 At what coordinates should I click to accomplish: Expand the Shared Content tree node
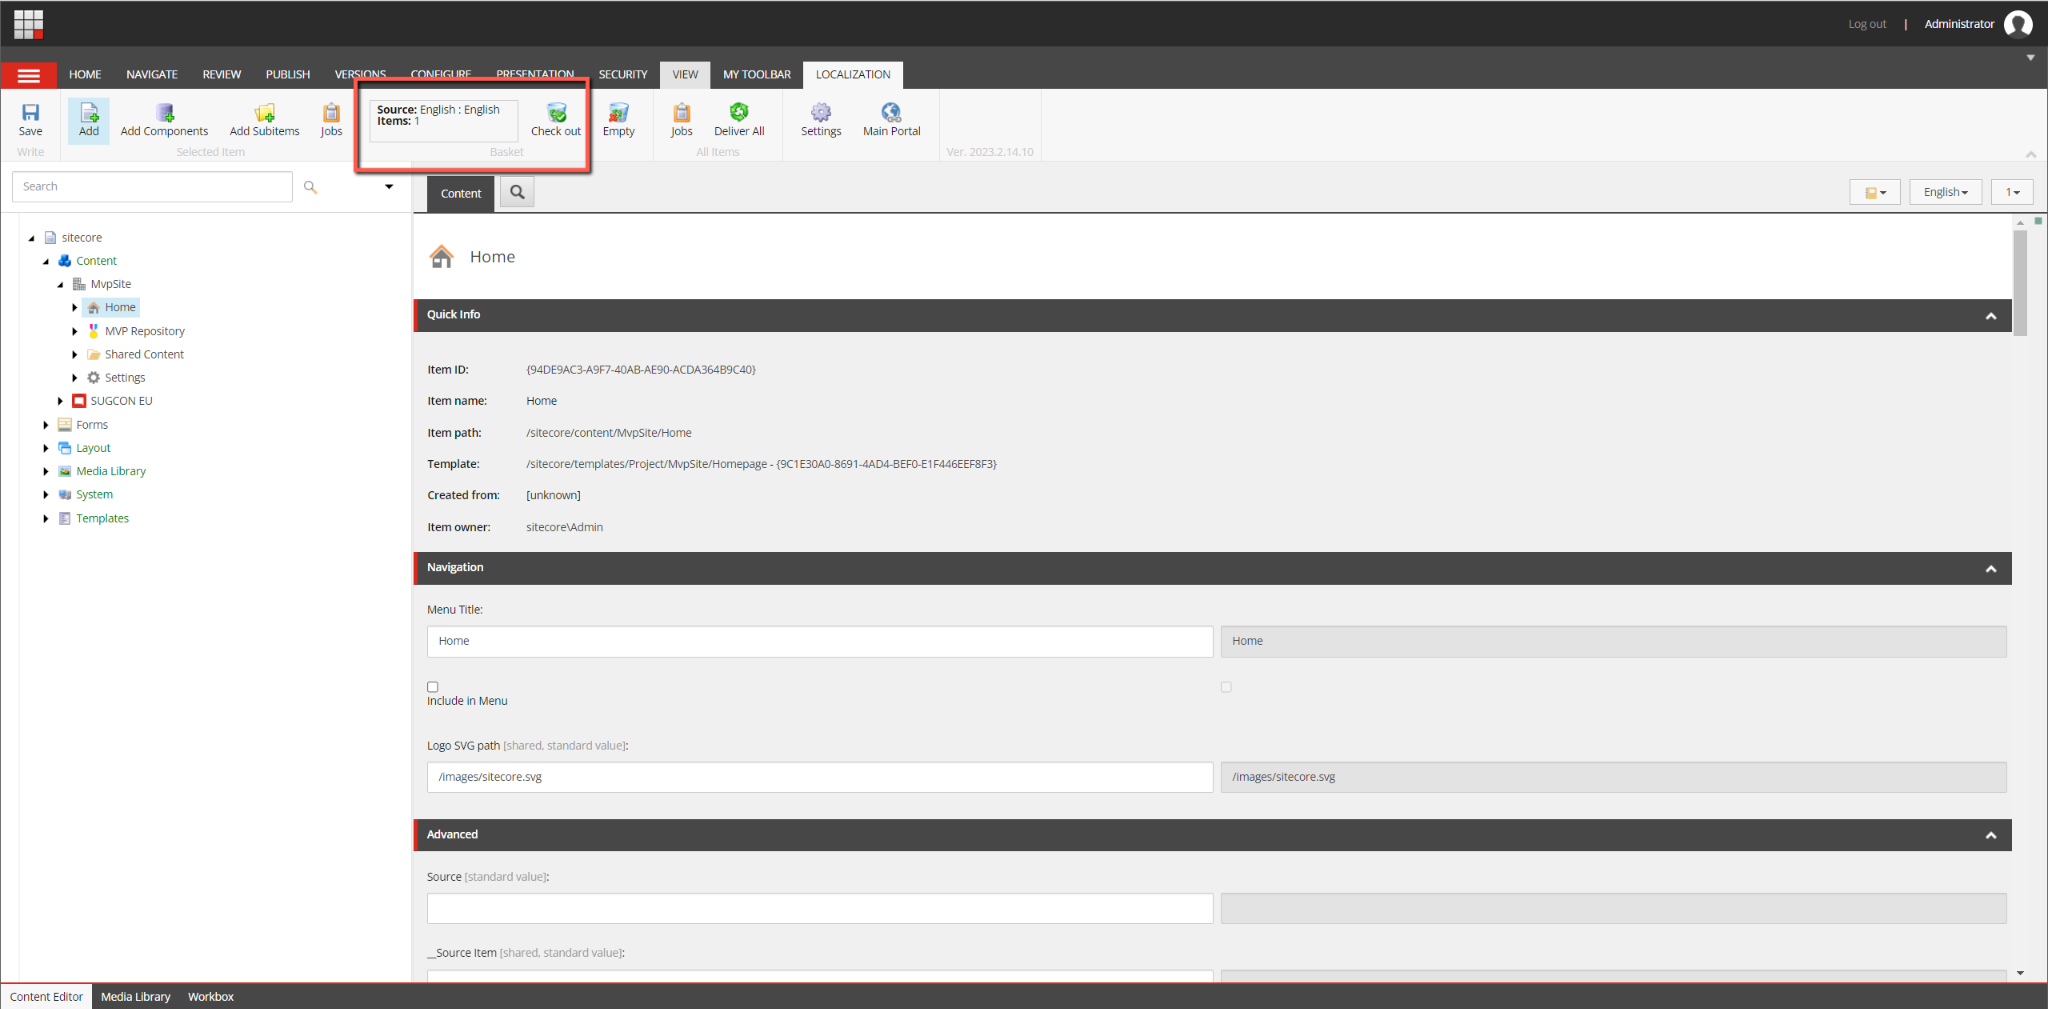pyautogui.click(x=75, y=355)
